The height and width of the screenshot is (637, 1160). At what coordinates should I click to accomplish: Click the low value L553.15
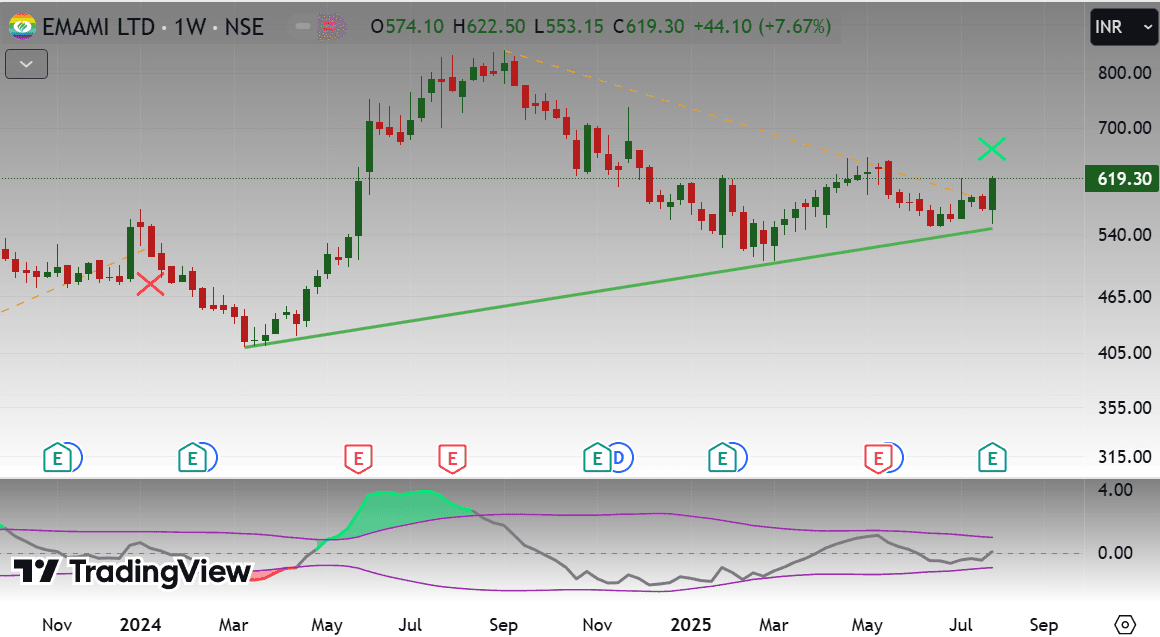(x=569, y=27)
